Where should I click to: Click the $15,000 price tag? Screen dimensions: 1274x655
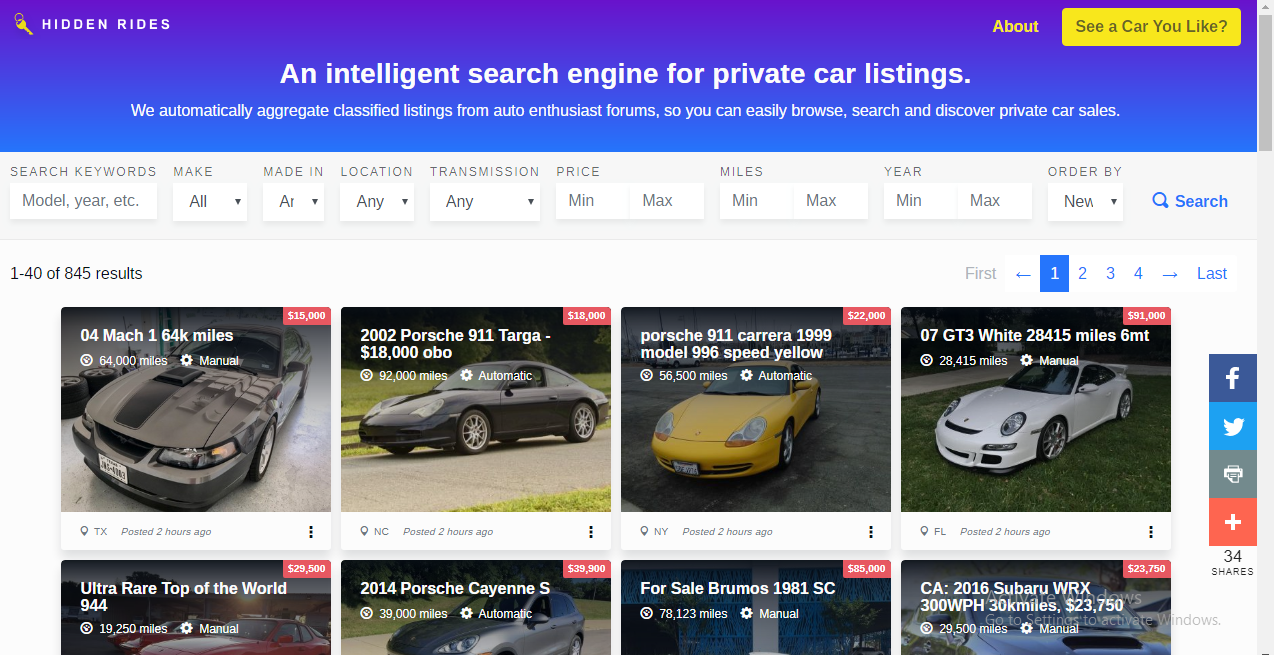[x=307, y=316]
